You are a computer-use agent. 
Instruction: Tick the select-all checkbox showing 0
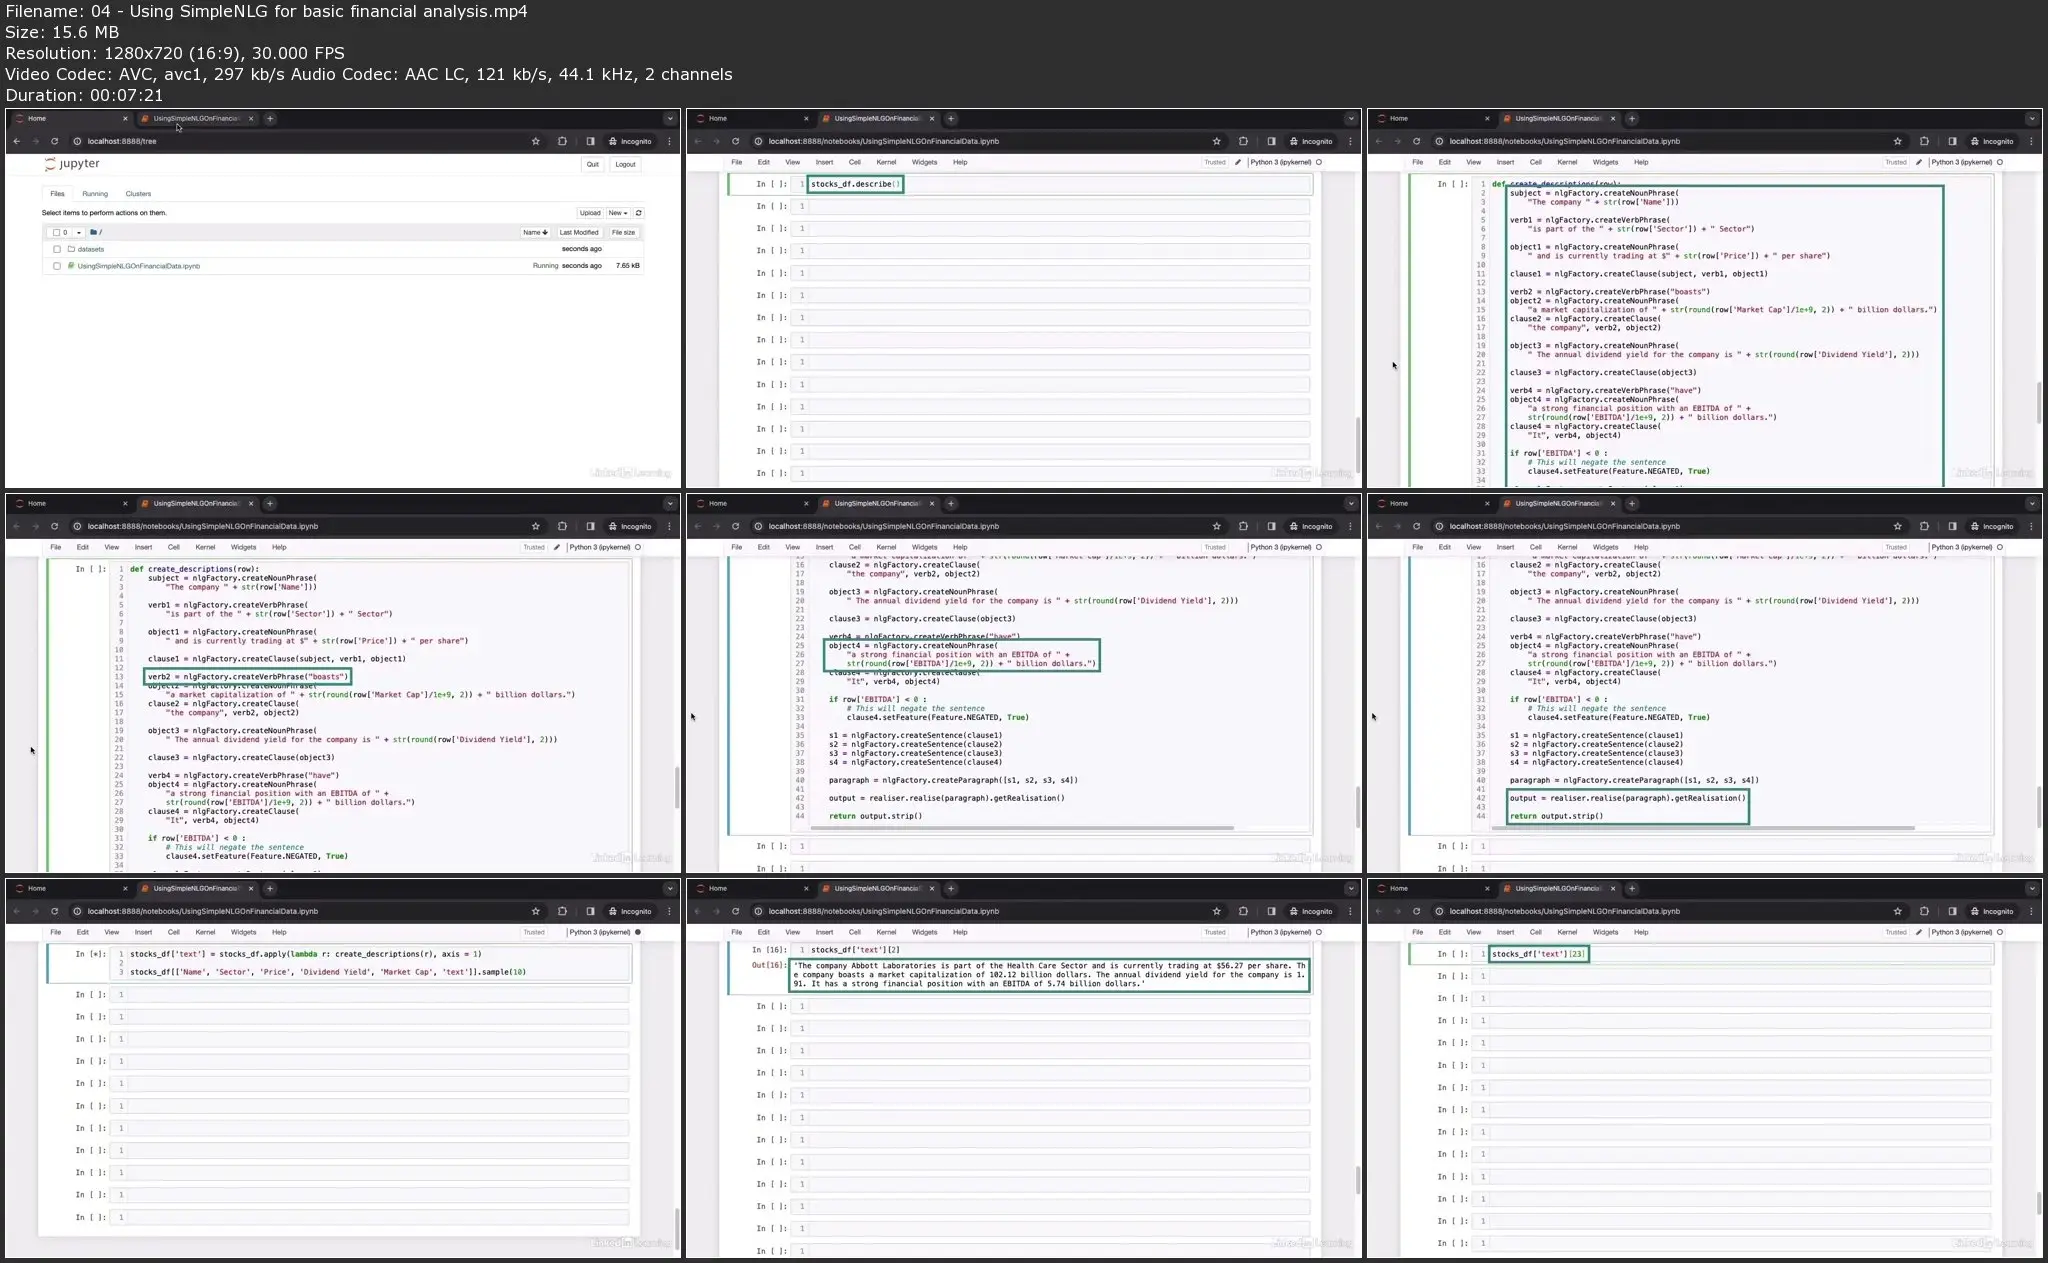57,232
